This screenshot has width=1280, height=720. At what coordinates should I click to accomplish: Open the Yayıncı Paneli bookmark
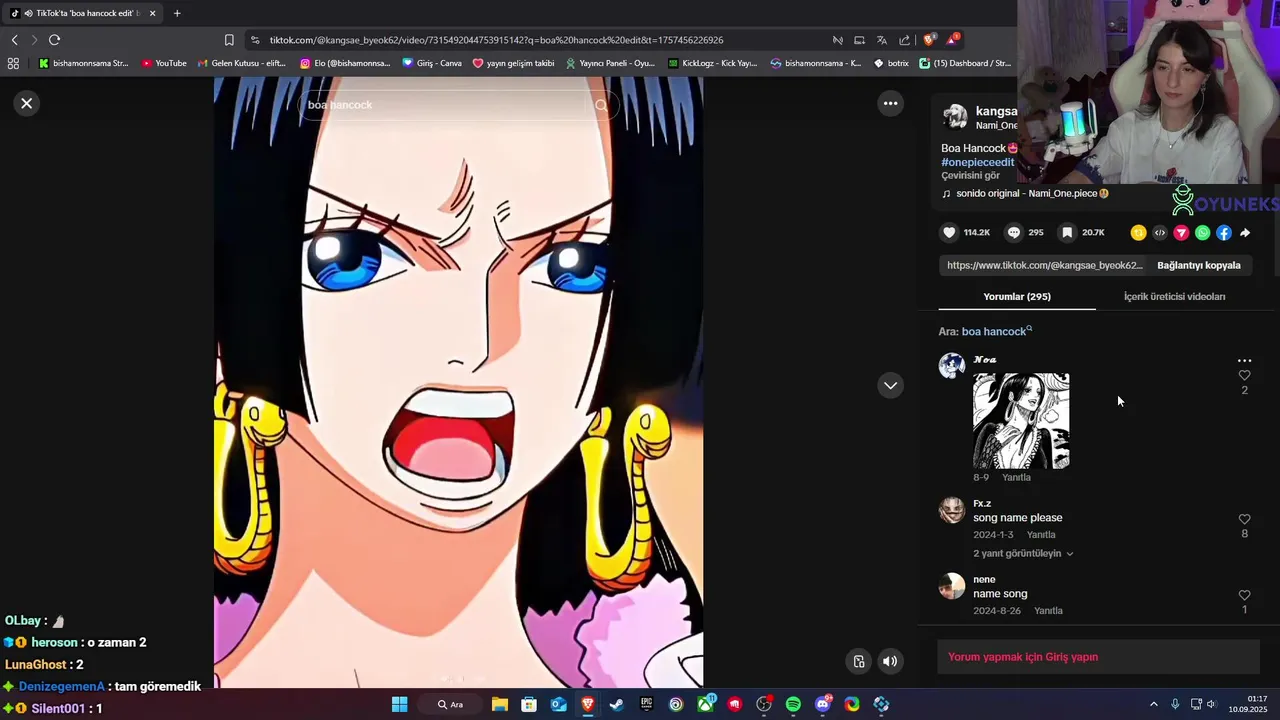point(610,63)
